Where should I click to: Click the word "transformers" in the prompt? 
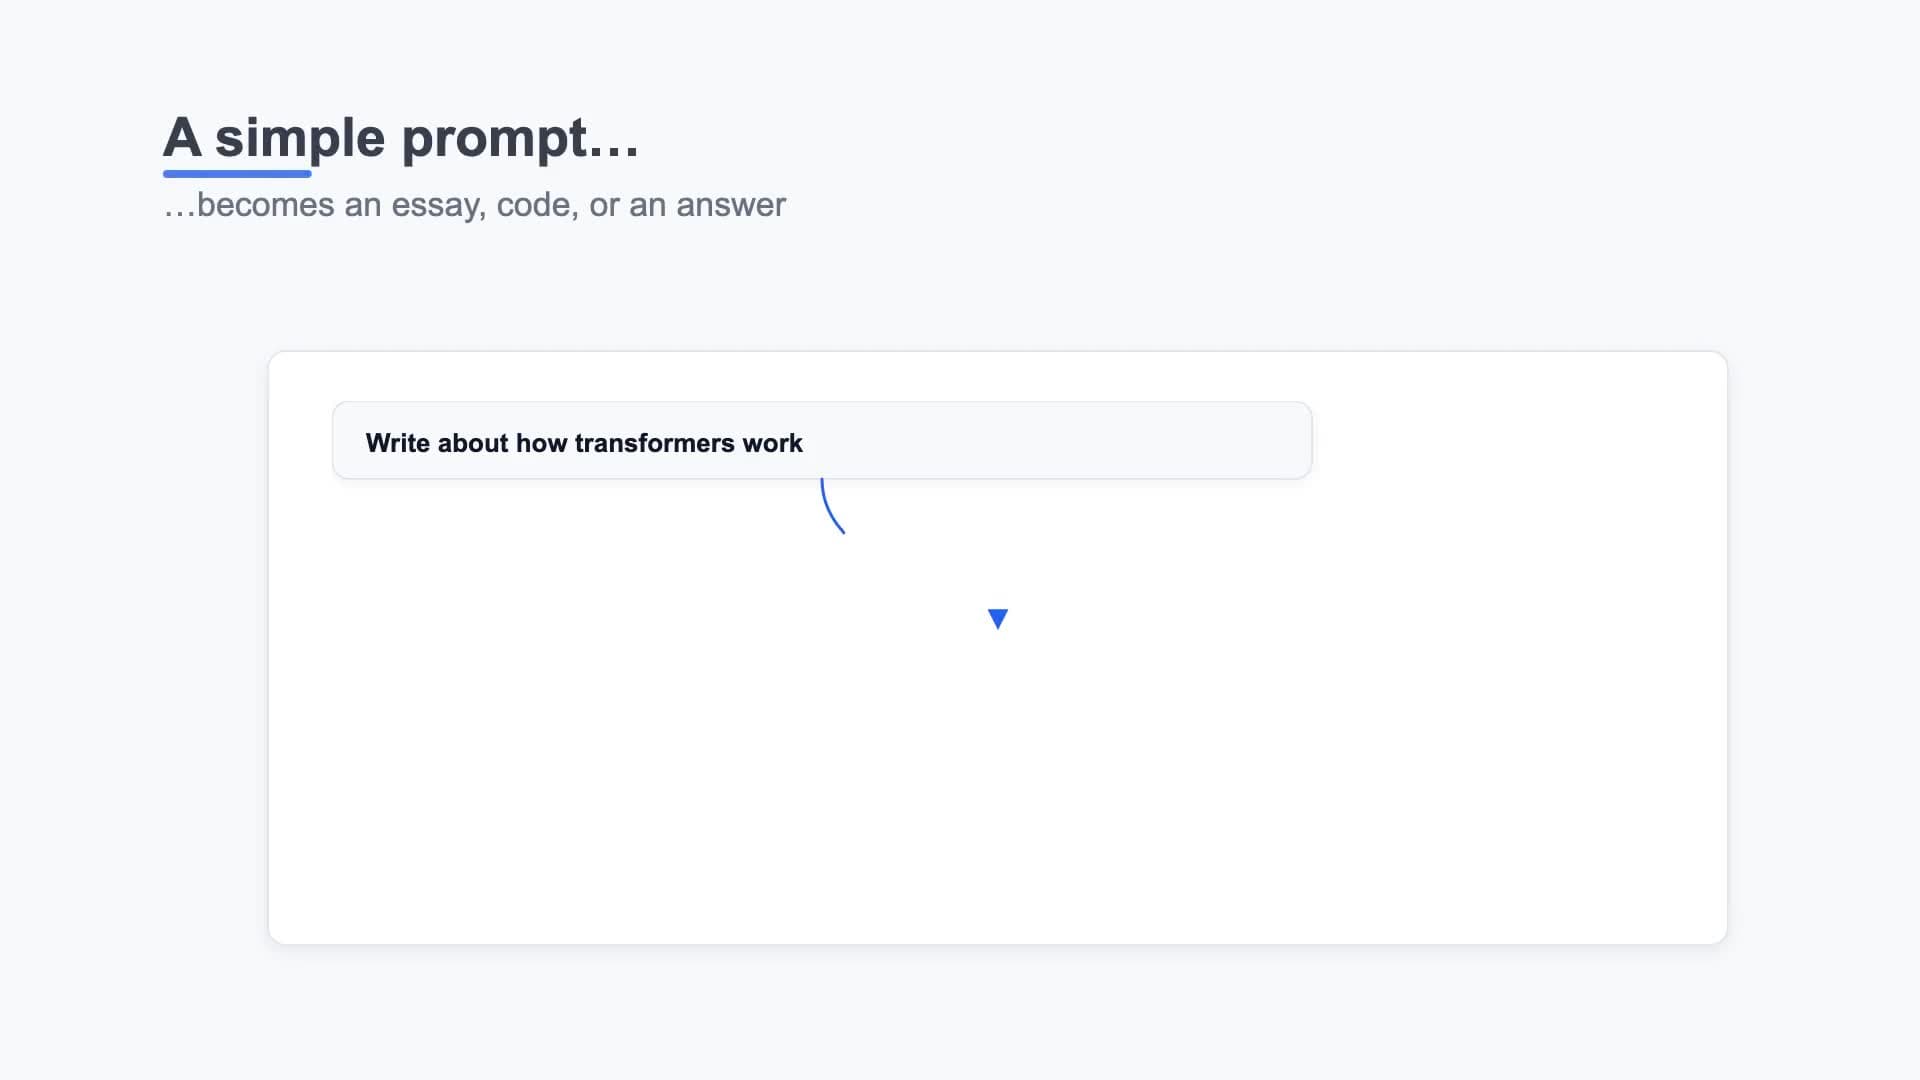click(x=654, y=443)
